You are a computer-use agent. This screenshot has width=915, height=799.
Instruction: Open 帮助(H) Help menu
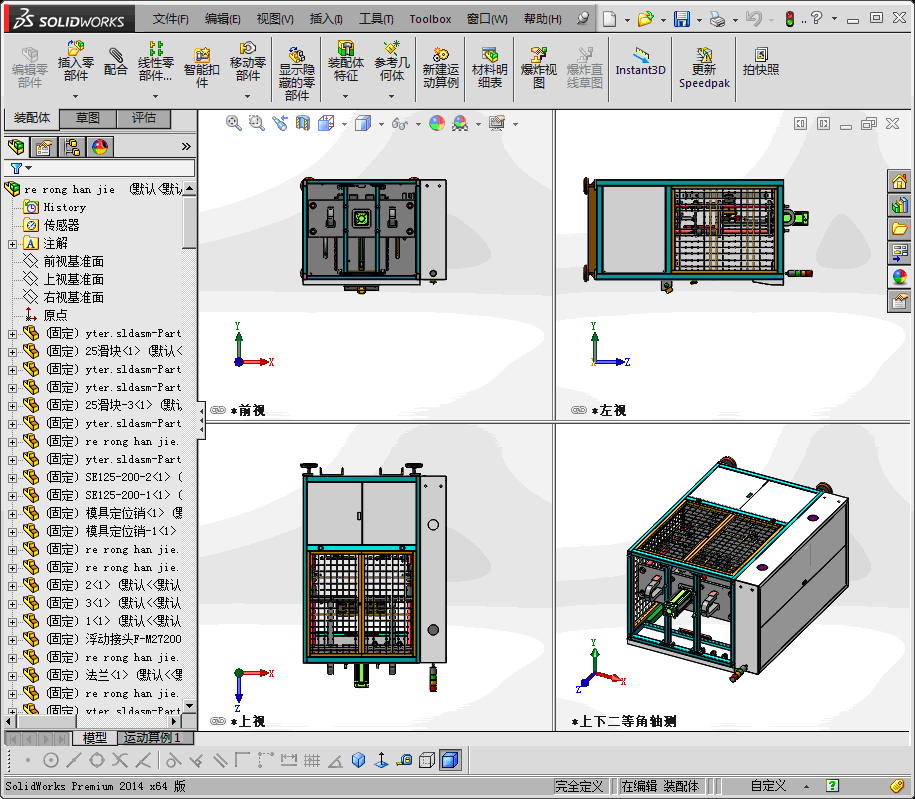pyautogui.click(x=543, y=19)
